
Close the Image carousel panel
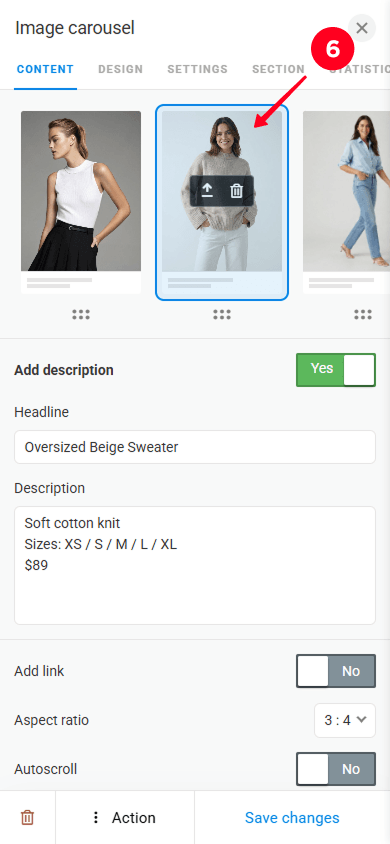362,28
